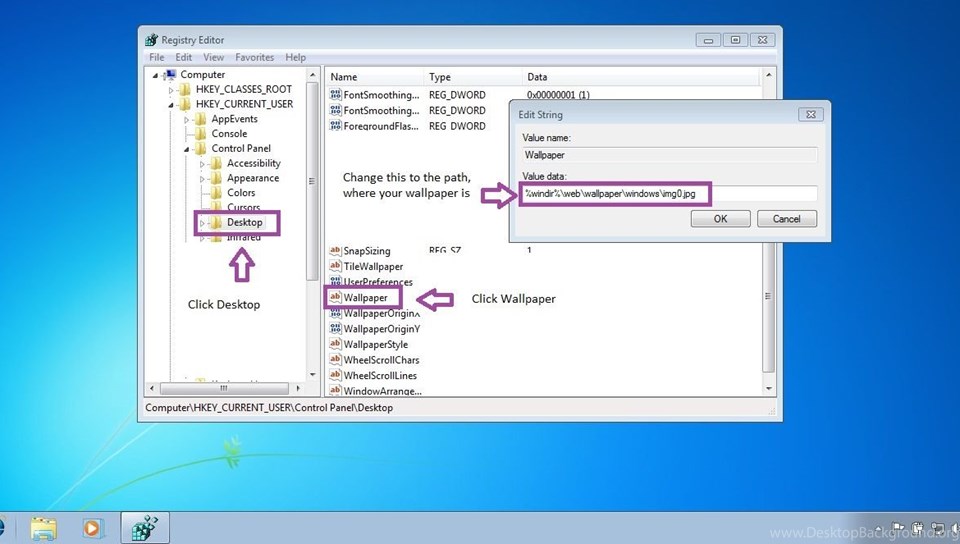The image size is (960, 544).
Task: Select the Cursors key label
Action: [244, 207]
